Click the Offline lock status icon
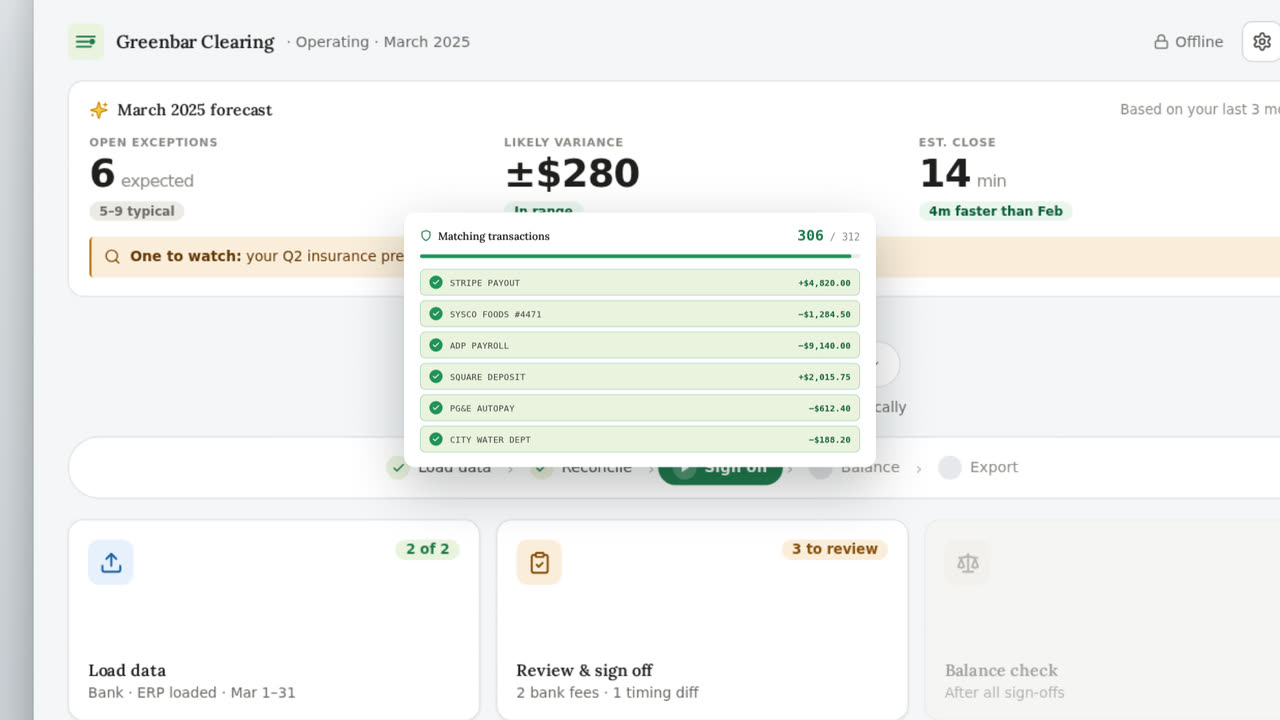This screenshot has height=720, width=1280. pyautogui.click(x=1161, y=42)
